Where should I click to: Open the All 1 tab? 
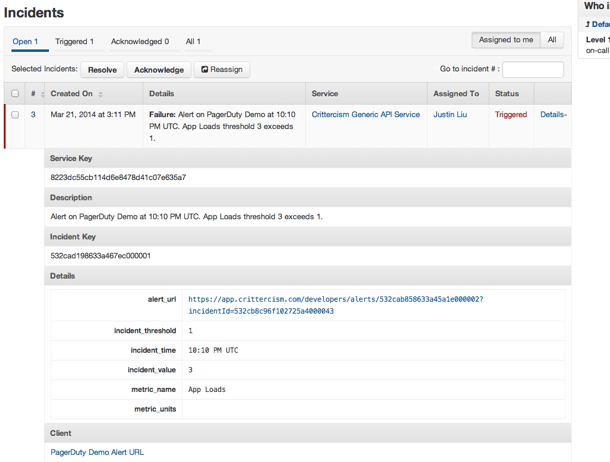193,42
